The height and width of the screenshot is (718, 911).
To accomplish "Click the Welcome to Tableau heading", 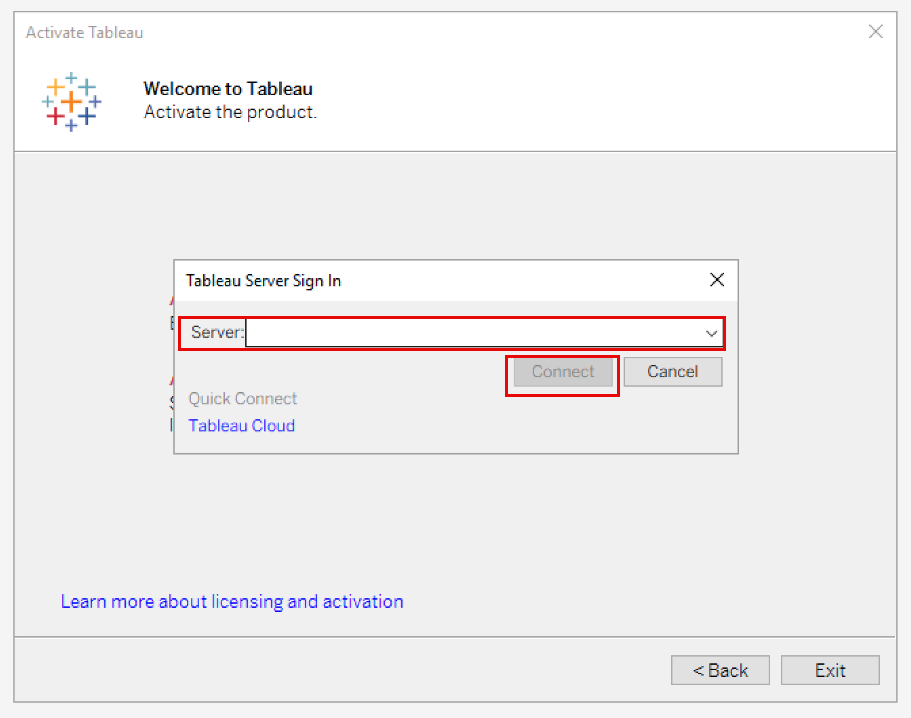I will point(228,88).
